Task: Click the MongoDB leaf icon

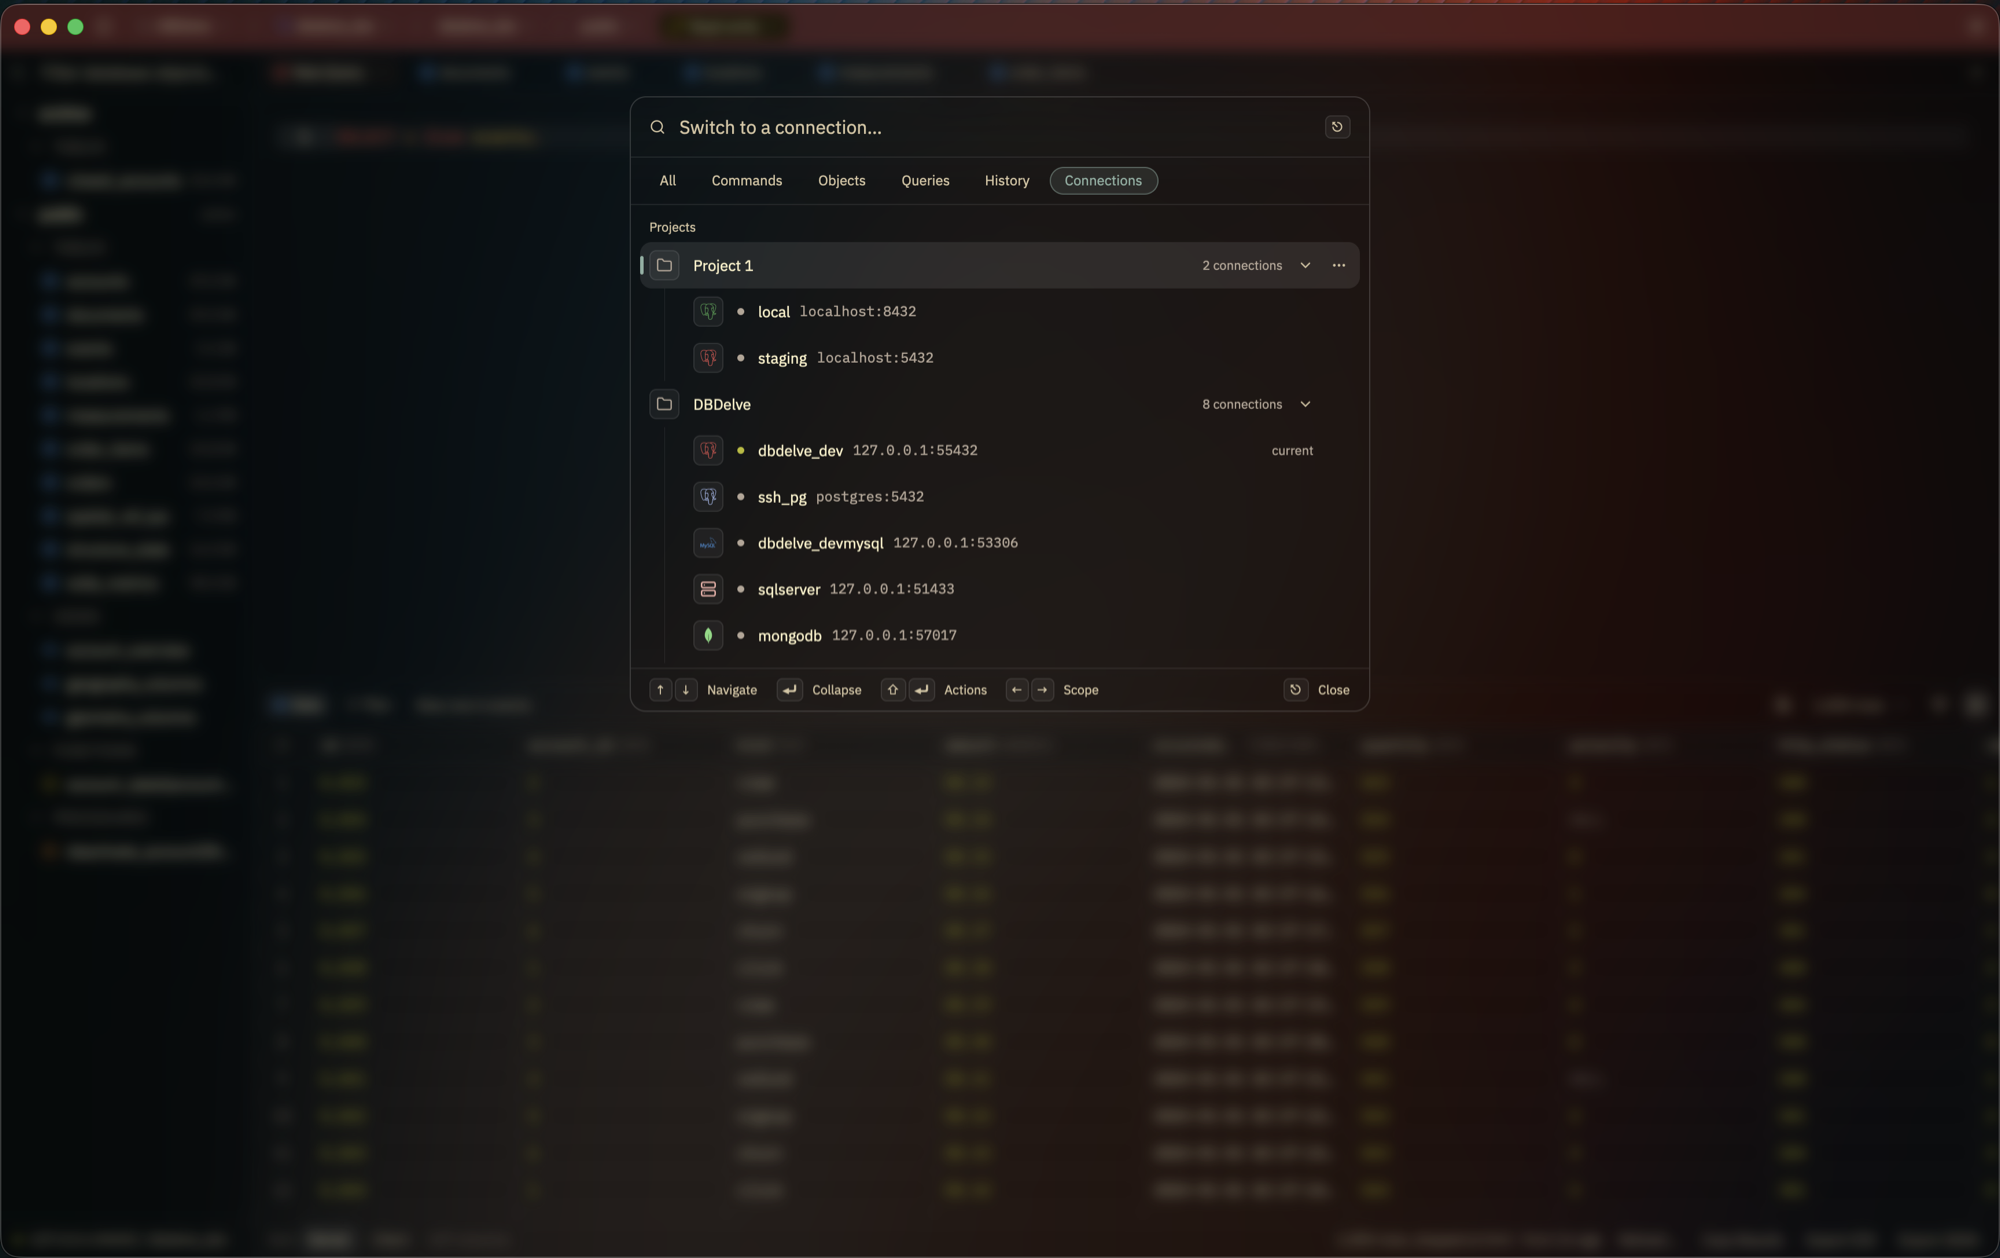Action: 708,635
